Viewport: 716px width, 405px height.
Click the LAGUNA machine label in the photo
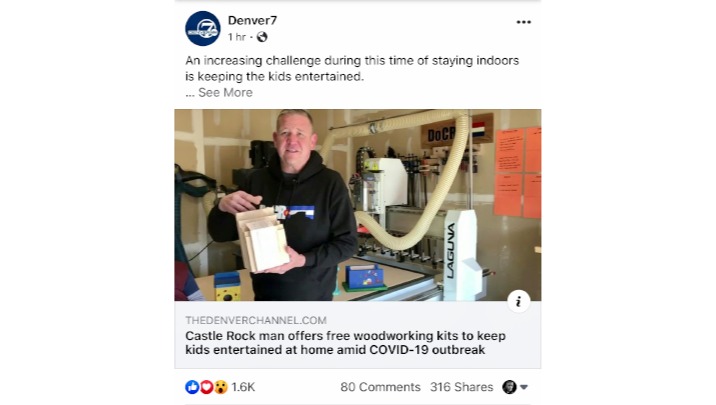pos(451,250)
